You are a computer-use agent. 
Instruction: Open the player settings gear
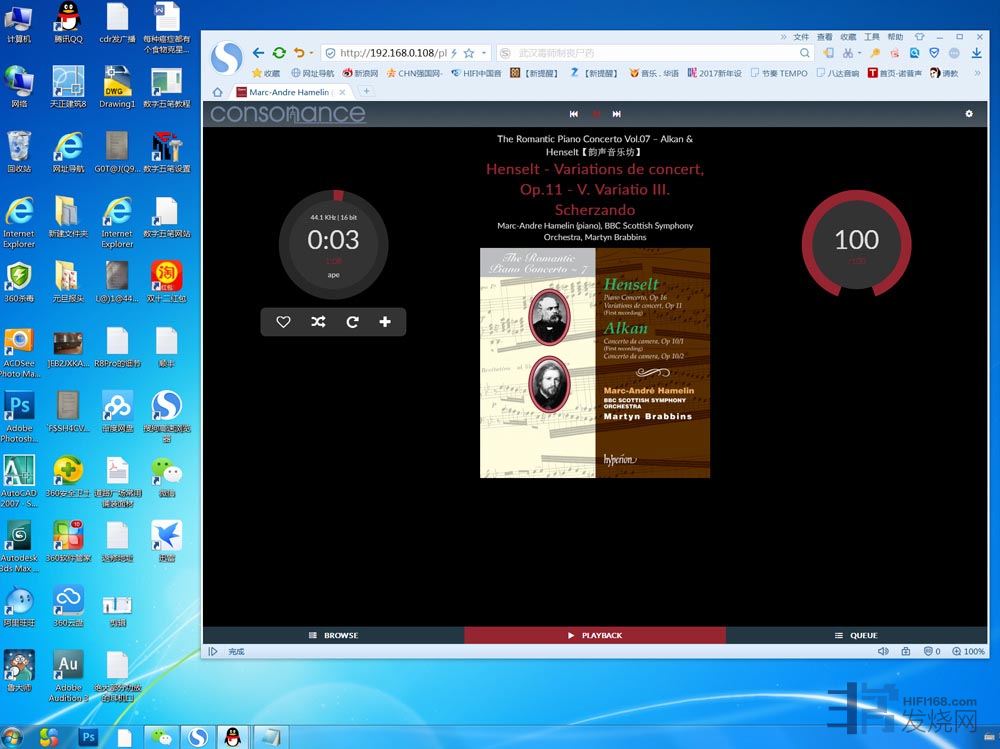point(968,114)
